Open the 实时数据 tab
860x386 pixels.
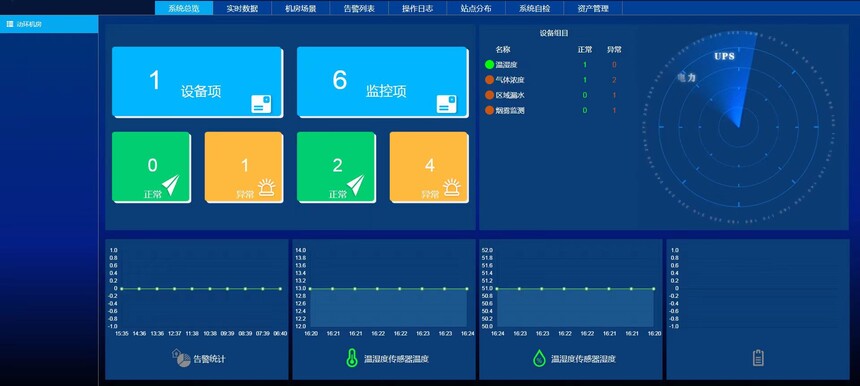[x=242, y=8]
